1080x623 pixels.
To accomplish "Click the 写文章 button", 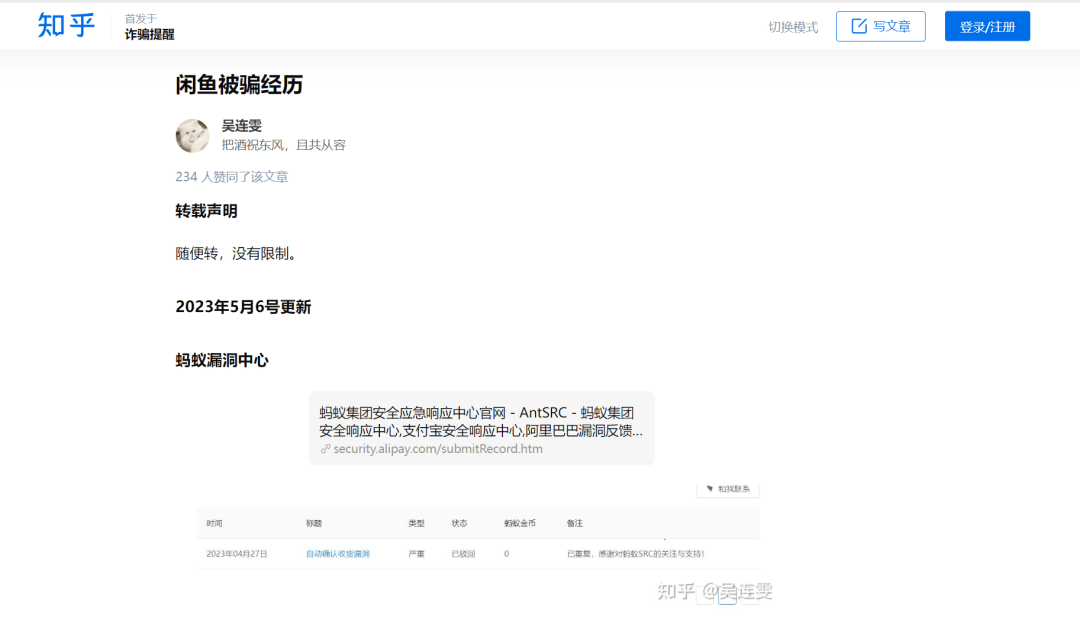I will tap(880, 26).
